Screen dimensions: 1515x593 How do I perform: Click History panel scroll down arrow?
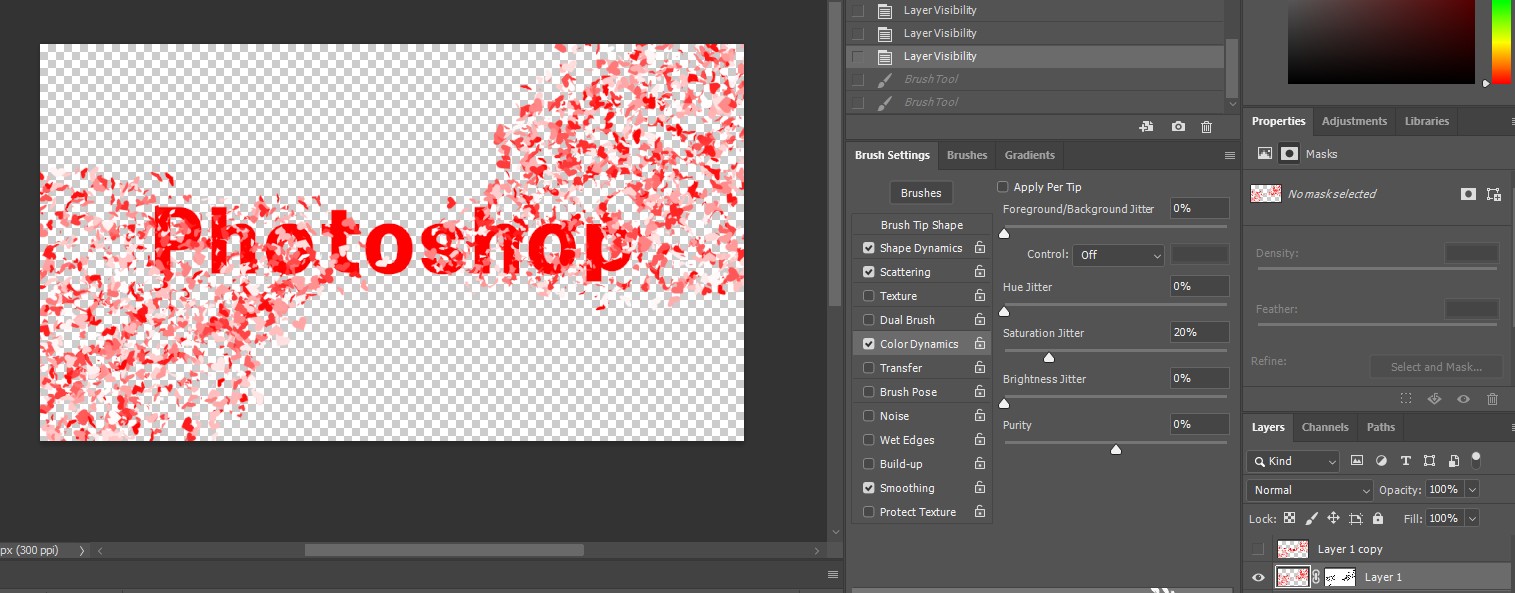click(1232, 103)
